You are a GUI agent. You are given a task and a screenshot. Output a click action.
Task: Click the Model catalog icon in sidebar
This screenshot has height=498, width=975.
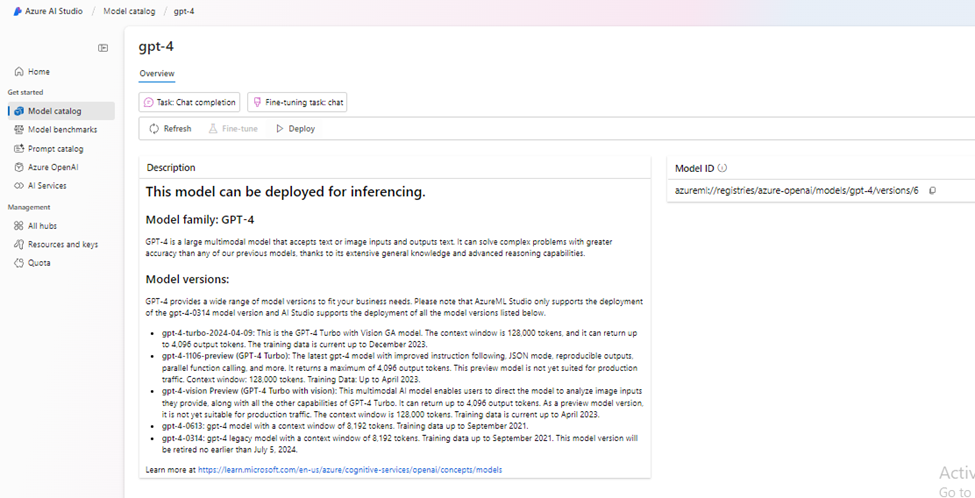19,111
